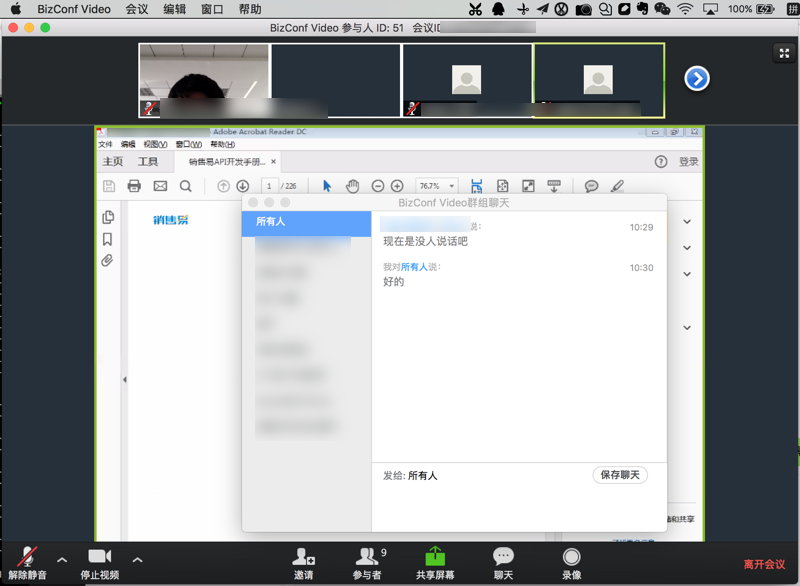Unmute microphone with 解除静音 button
Image resolution: width=800 pixels, height=586 pixels.
[x=28, y=563]
